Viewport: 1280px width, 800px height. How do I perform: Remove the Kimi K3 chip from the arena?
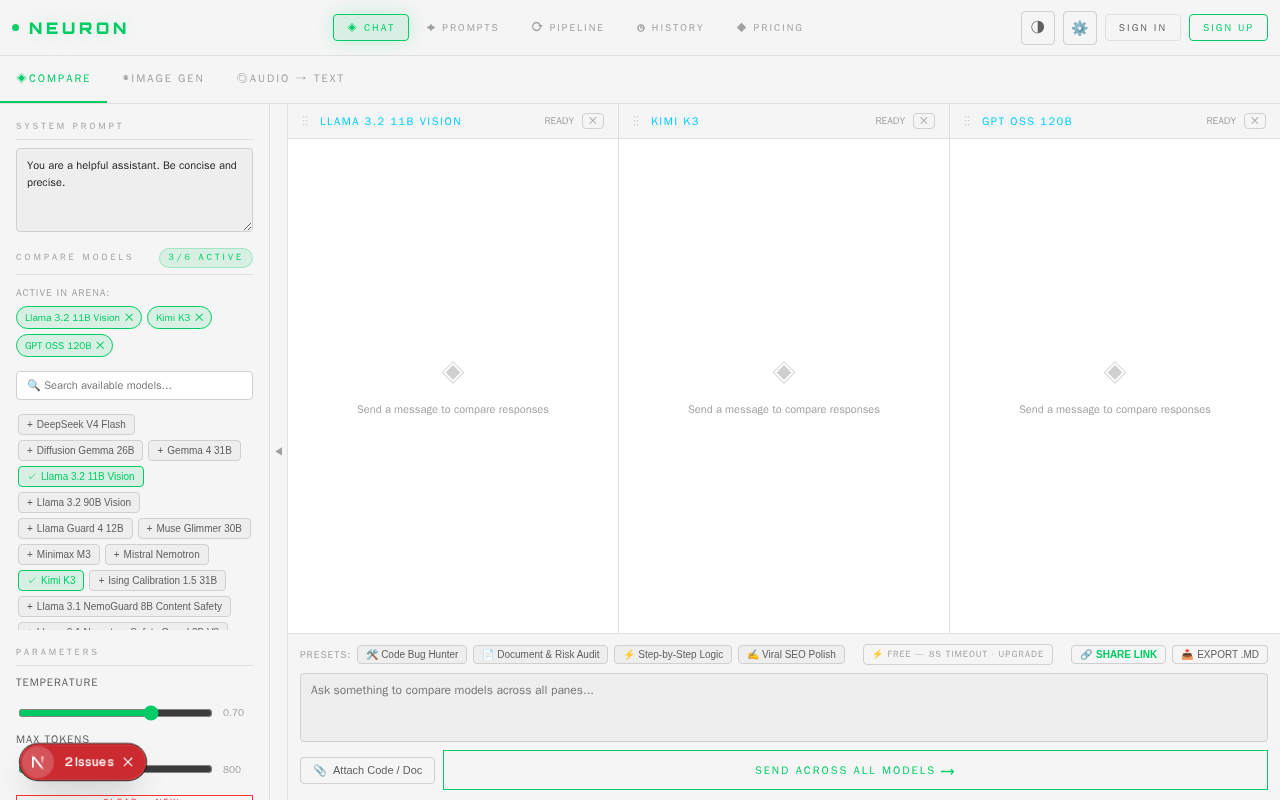pos(199,318)
